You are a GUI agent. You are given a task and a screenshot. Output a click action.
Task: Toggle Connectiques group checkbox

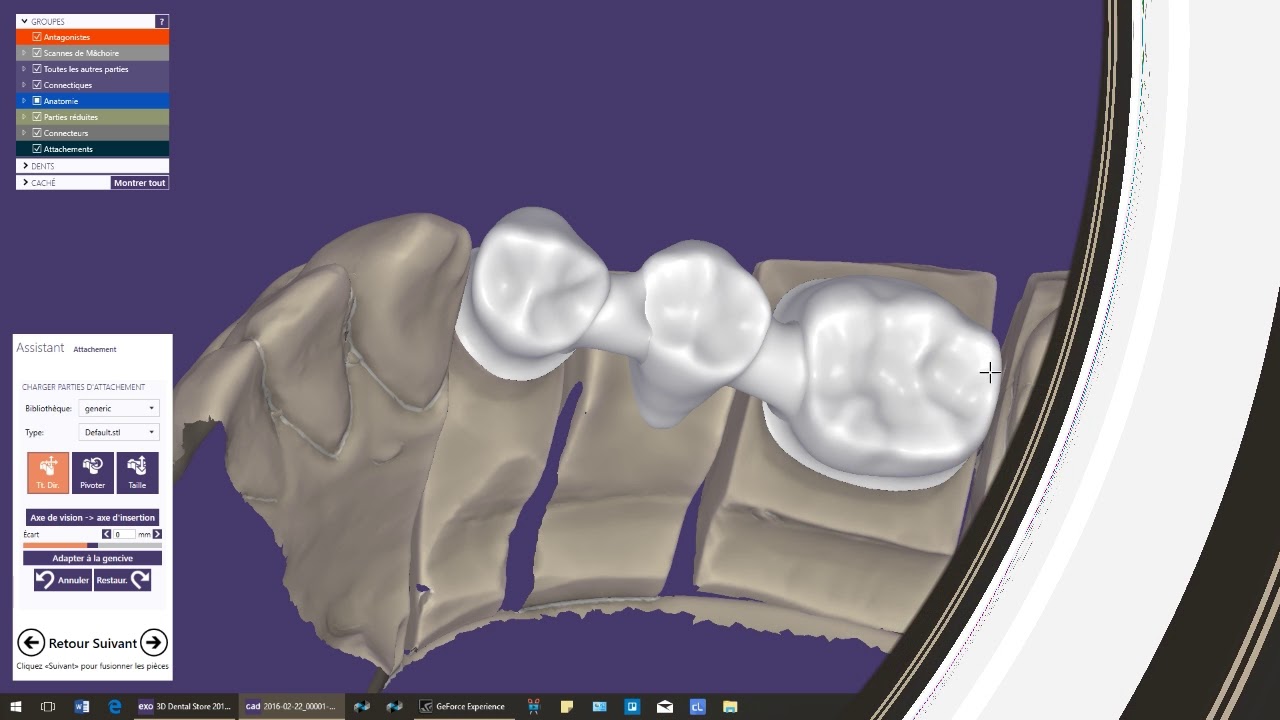(x=37, y=85)
